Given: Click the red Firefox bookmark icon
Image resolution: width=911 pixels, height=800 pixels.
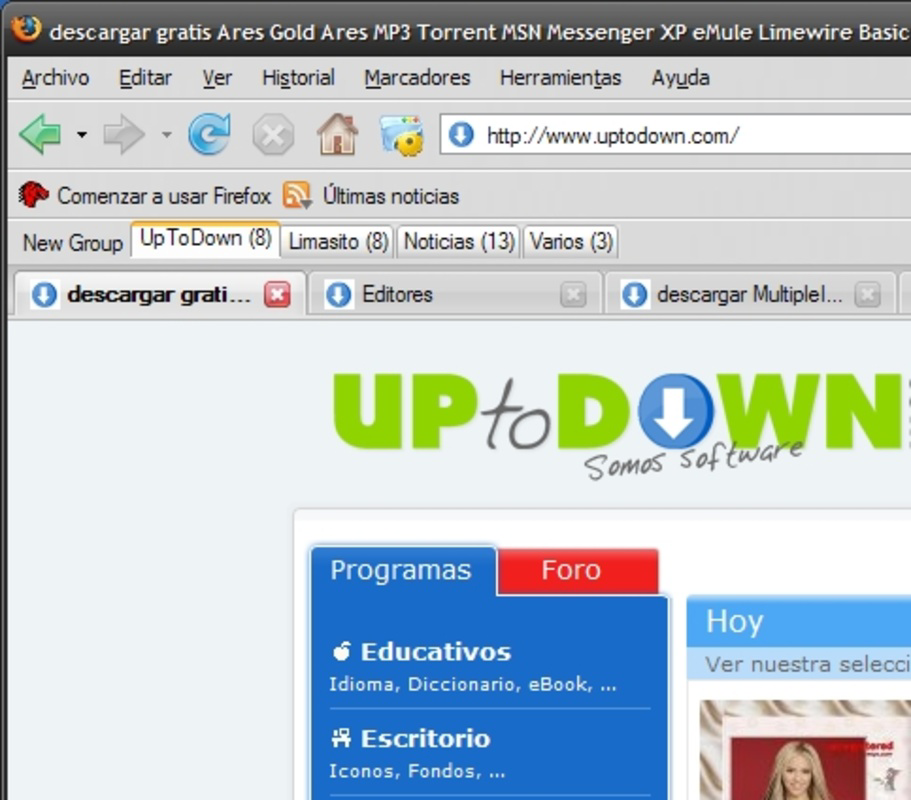Looking at the screenshot, I should point(33,195).
